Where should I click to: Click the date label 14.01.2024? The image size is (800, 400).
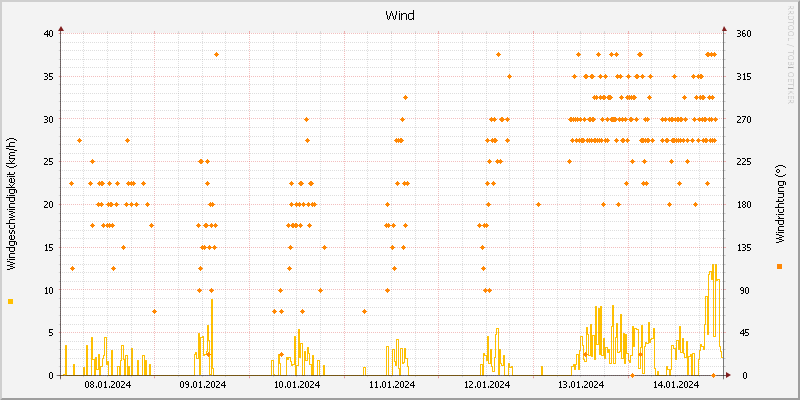(676, 385)
